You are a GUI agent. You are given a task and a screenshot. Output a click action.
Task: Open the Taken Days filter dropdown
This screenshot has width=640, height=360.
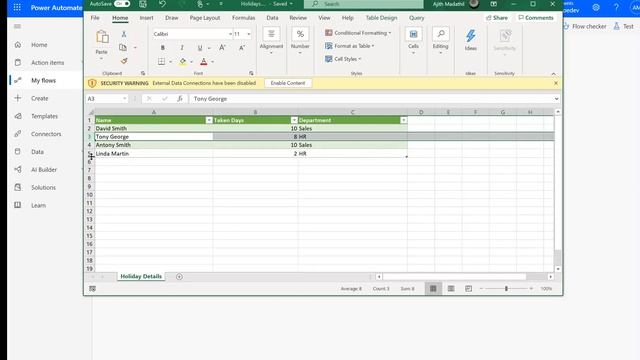coord(294,120)
